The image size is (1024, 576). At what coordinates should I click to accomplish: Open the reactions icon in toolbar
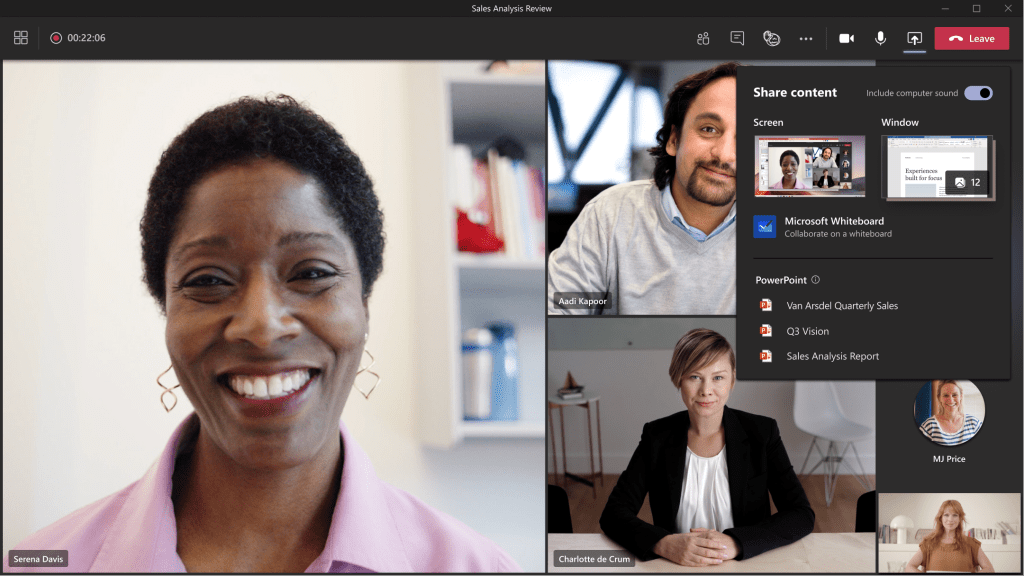[771, 38]
